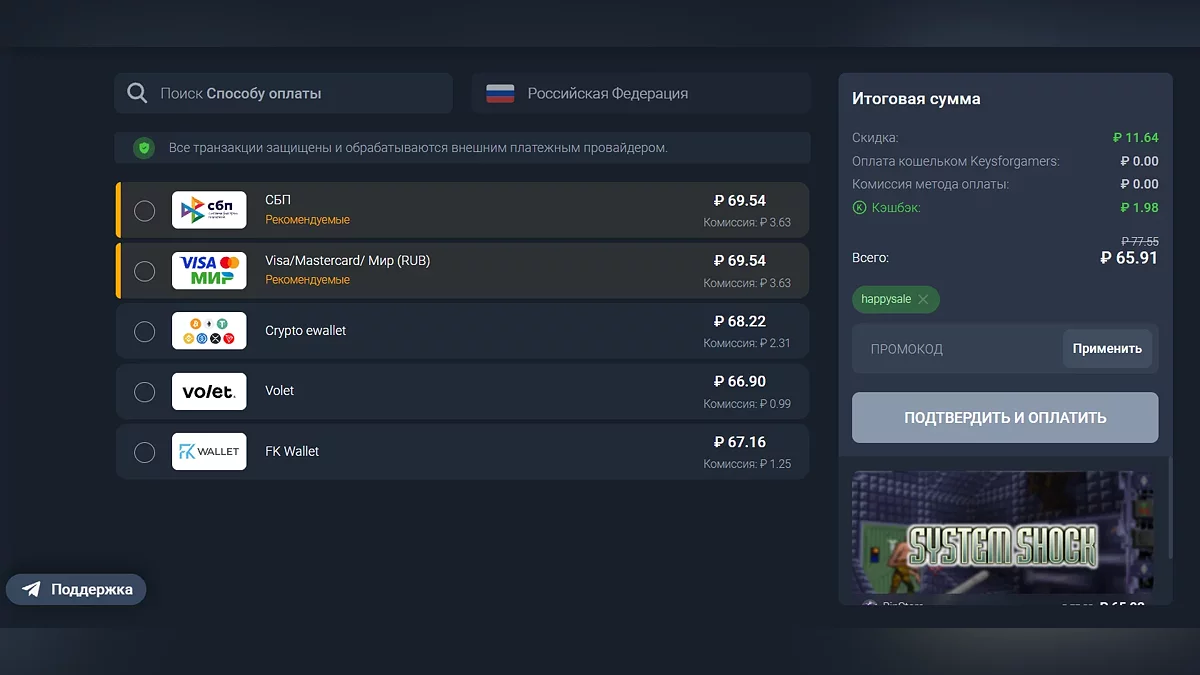Screen dimensions: 1200x675
Task: Focus the ПРОМОКОД input field
Action: [955, 349]
